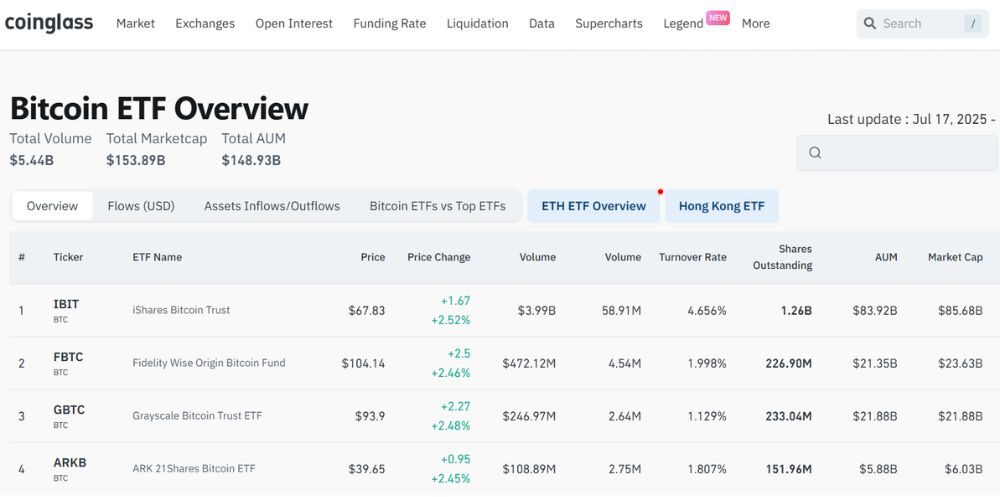Click the IBIT ticker link
Screen dimensions: 1000x497
pos(66,304)
